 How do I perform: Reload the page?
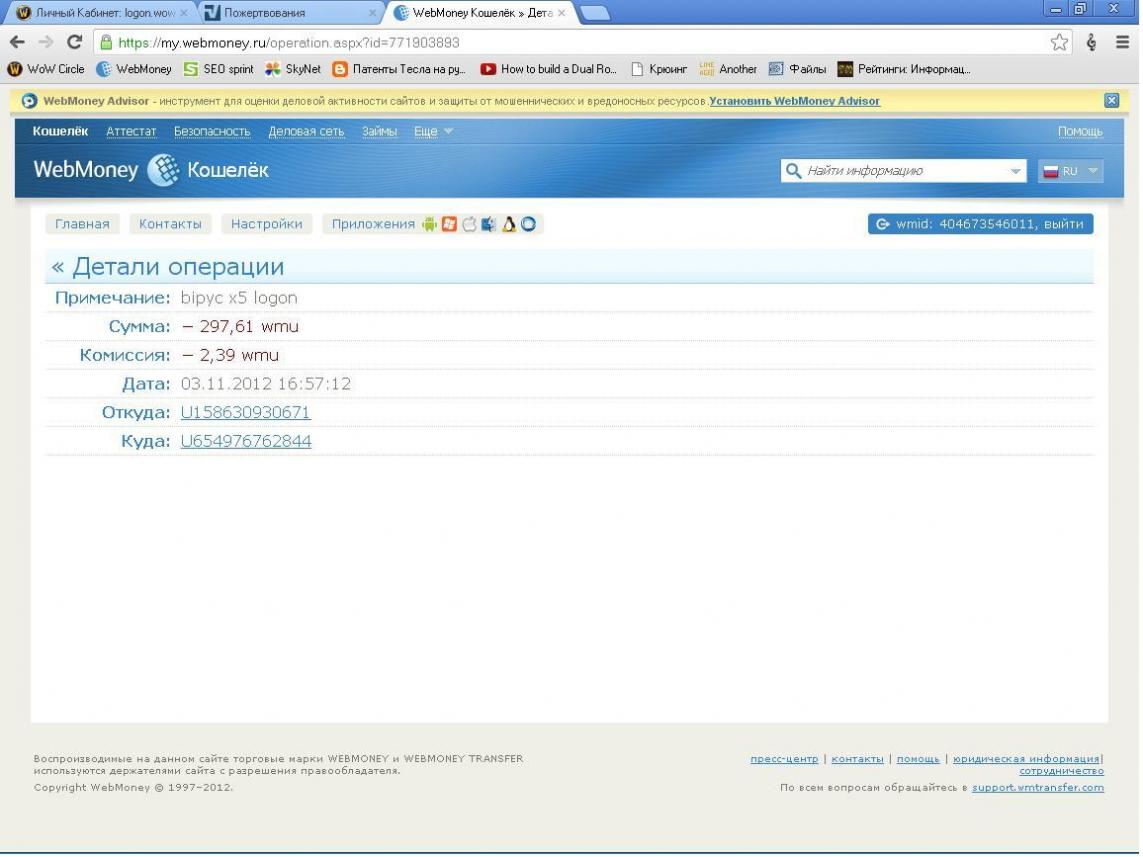(x=74, y=43)
